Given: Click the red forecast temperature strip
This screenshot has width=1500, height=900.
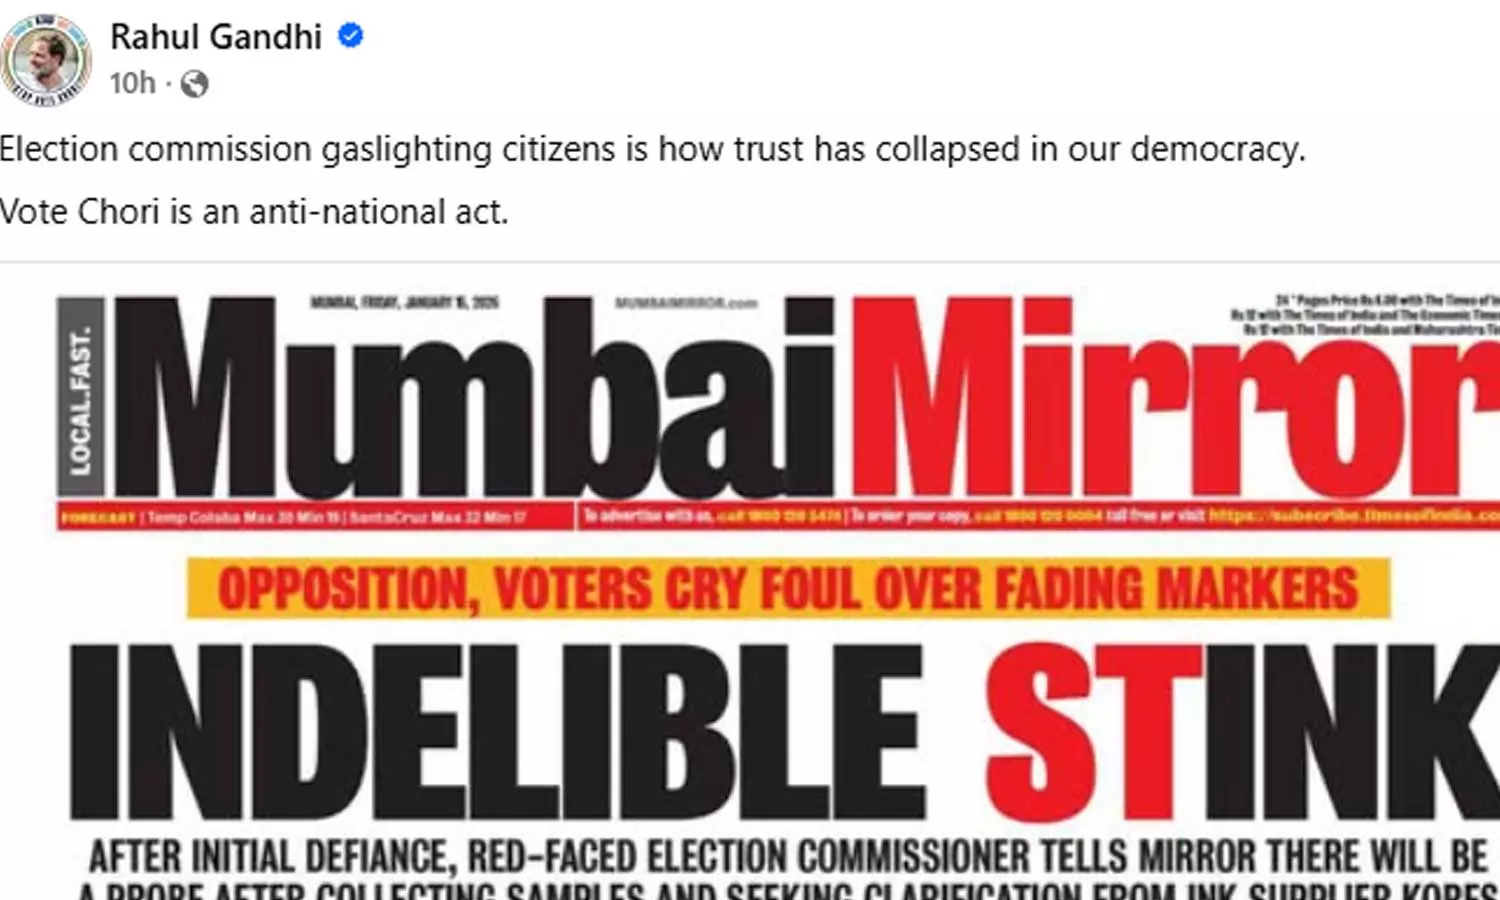Looking at the screenshot, I should (315, 517).
